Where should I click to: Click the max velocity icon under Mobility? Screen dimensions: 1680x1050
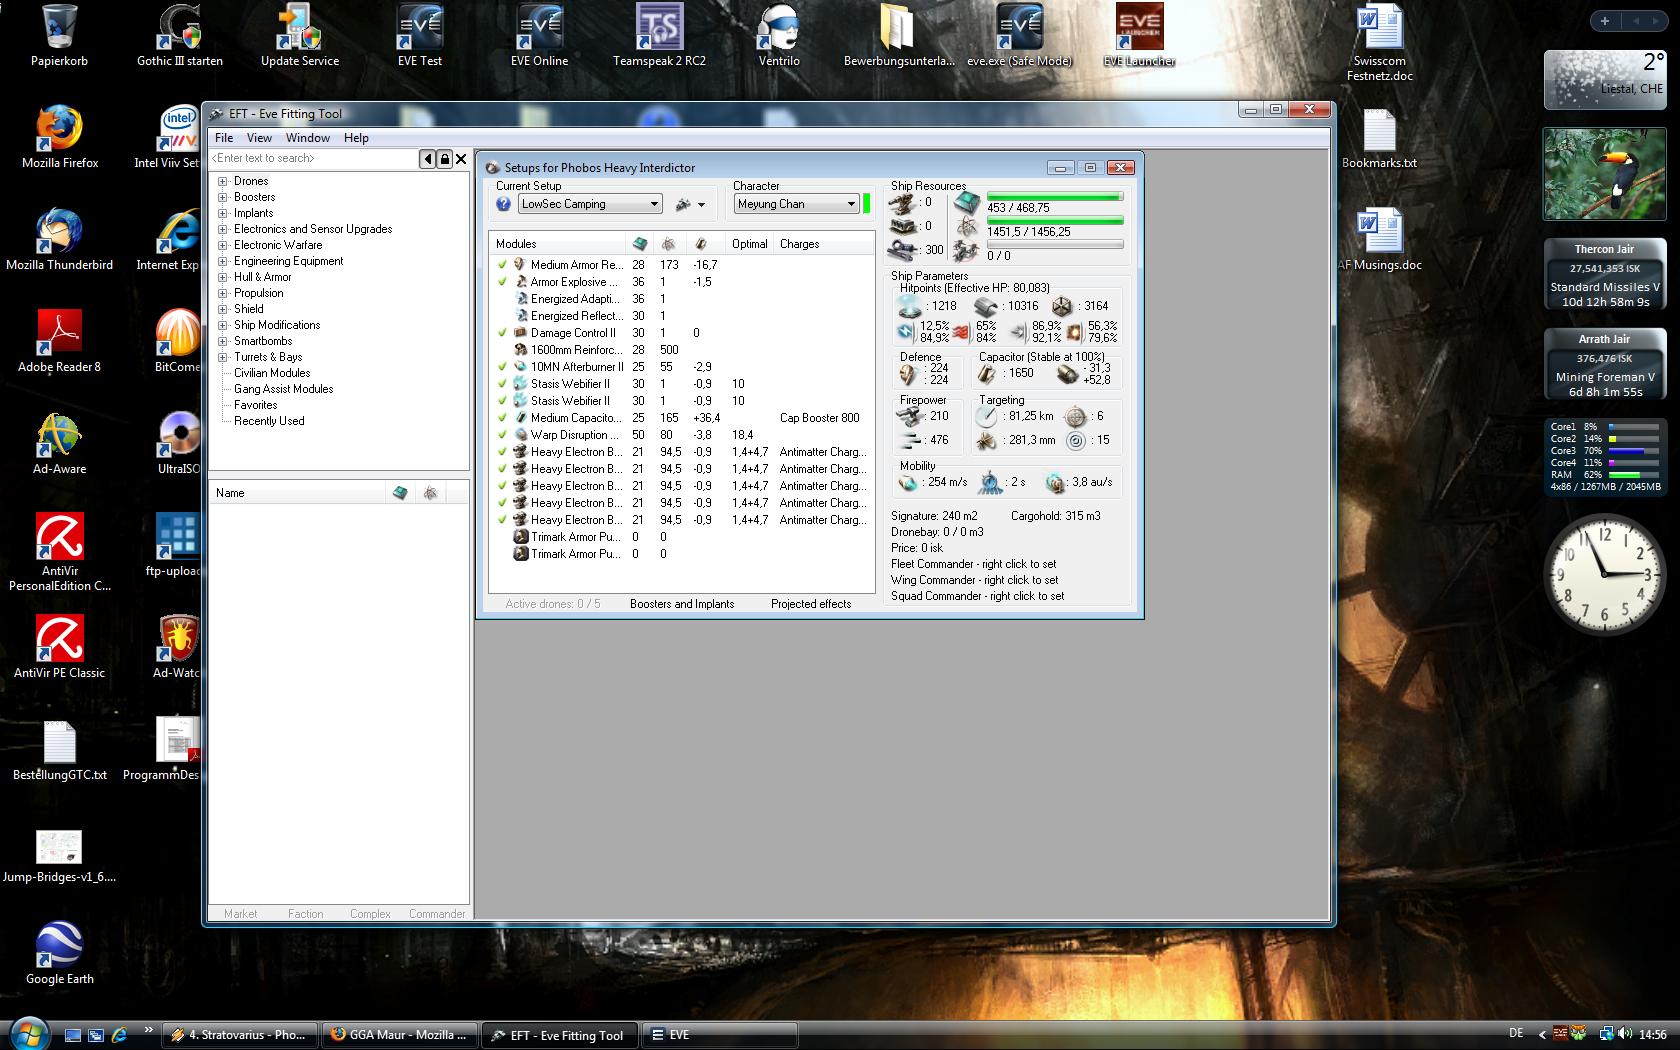[x=908, y=483]
